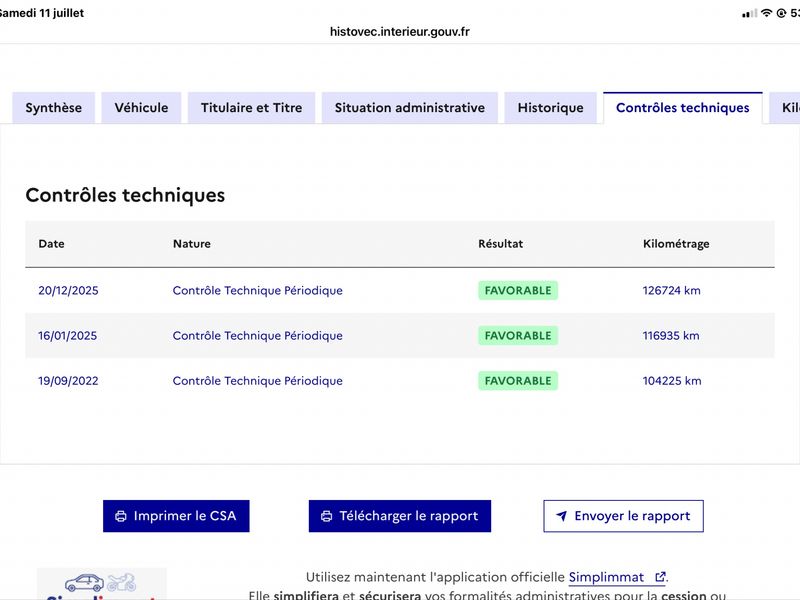This screenshot has height=600, width=800.
Task: Select the 116935 km mileage value
Action: click(671, 336)
